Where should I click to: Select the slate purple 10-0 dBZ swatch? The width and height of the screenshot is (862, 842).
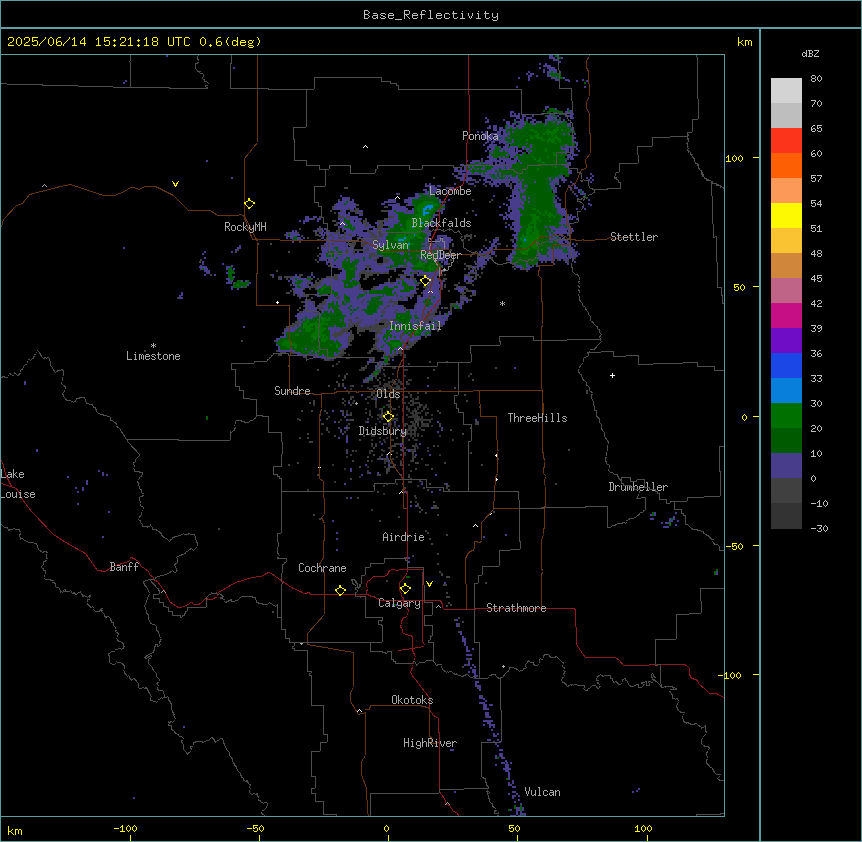tap(786, 466)
